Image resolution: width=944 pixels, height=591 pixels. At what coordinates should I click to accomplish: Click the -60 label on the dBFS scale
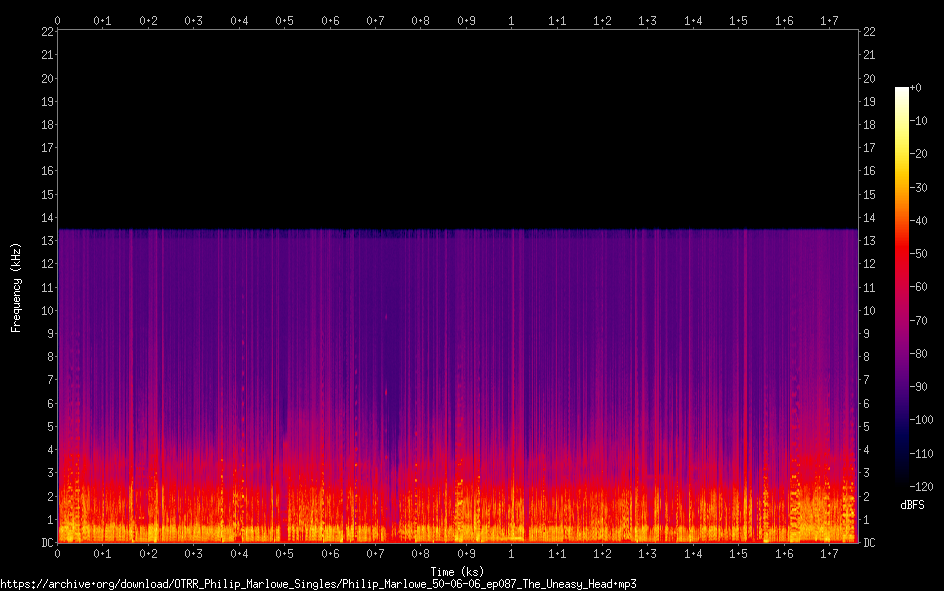[919, 287]
